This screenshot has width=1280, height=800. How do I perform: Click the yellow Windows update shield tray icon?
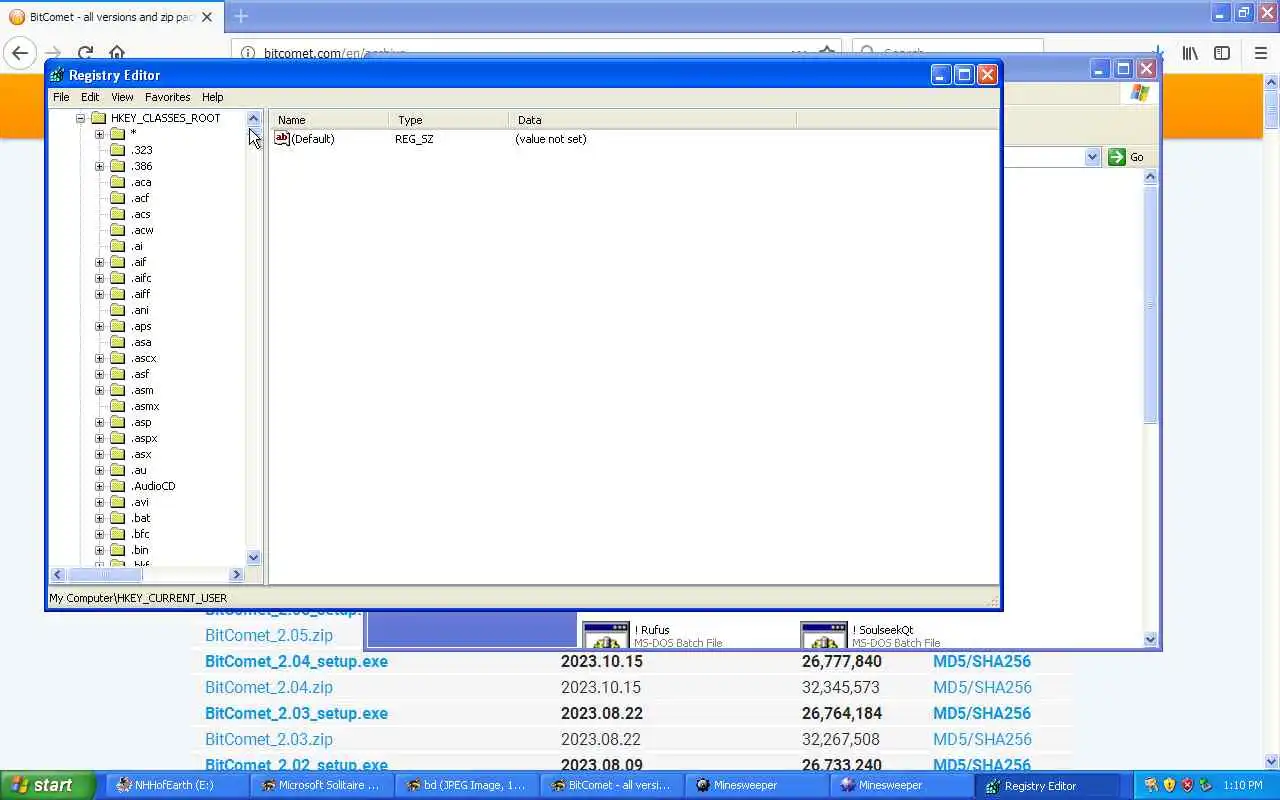(1169, 785)
